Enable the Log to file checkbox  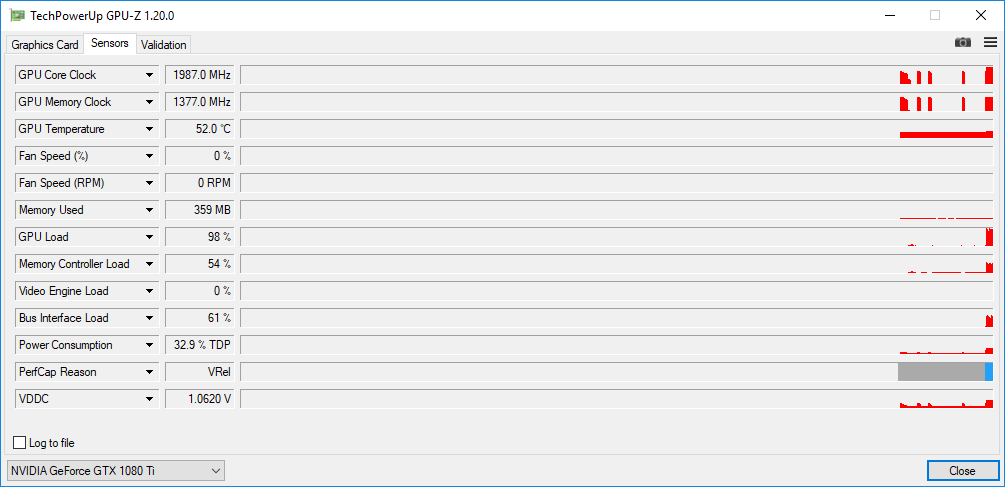(20, 443)
